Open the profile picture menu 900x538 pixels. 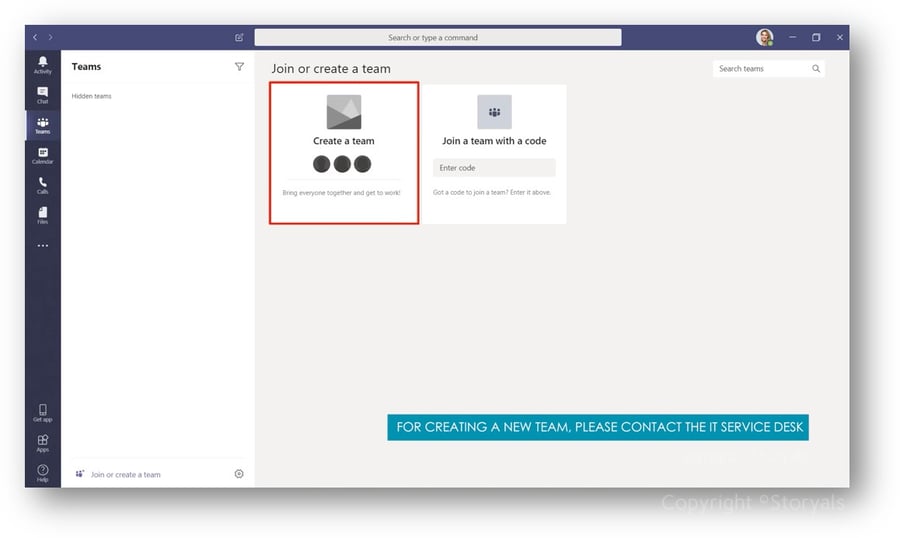765,37
